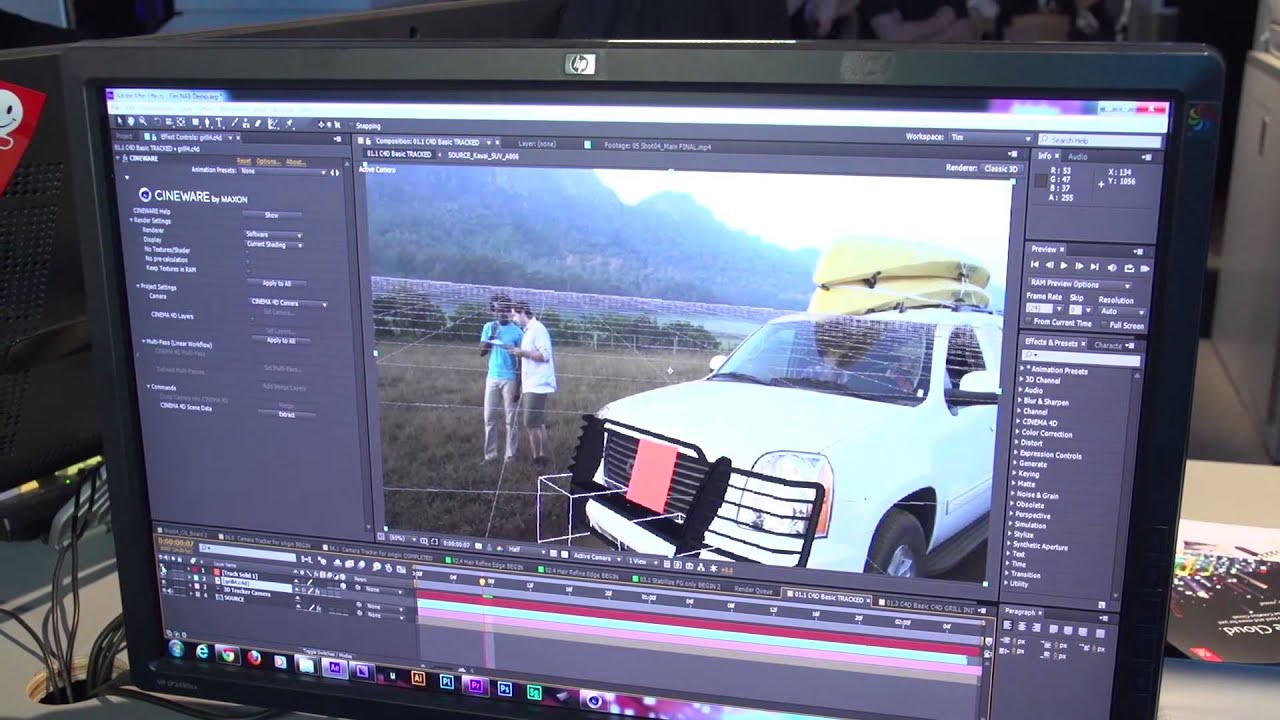Enable the Full Screen checkbox
This screenshot has width=1280, height=720.
(1104, 324)
